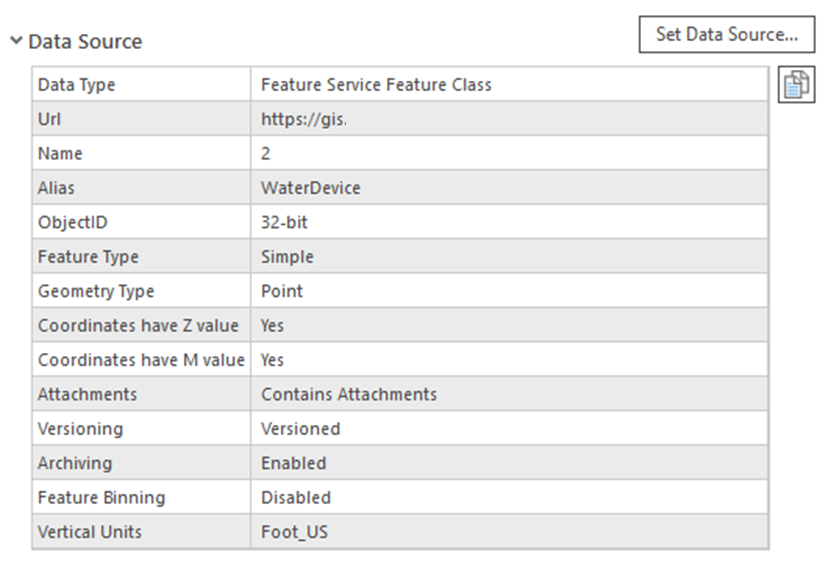Select the Archiving Enabled value
Screen dimensions: 837x563
294,463
